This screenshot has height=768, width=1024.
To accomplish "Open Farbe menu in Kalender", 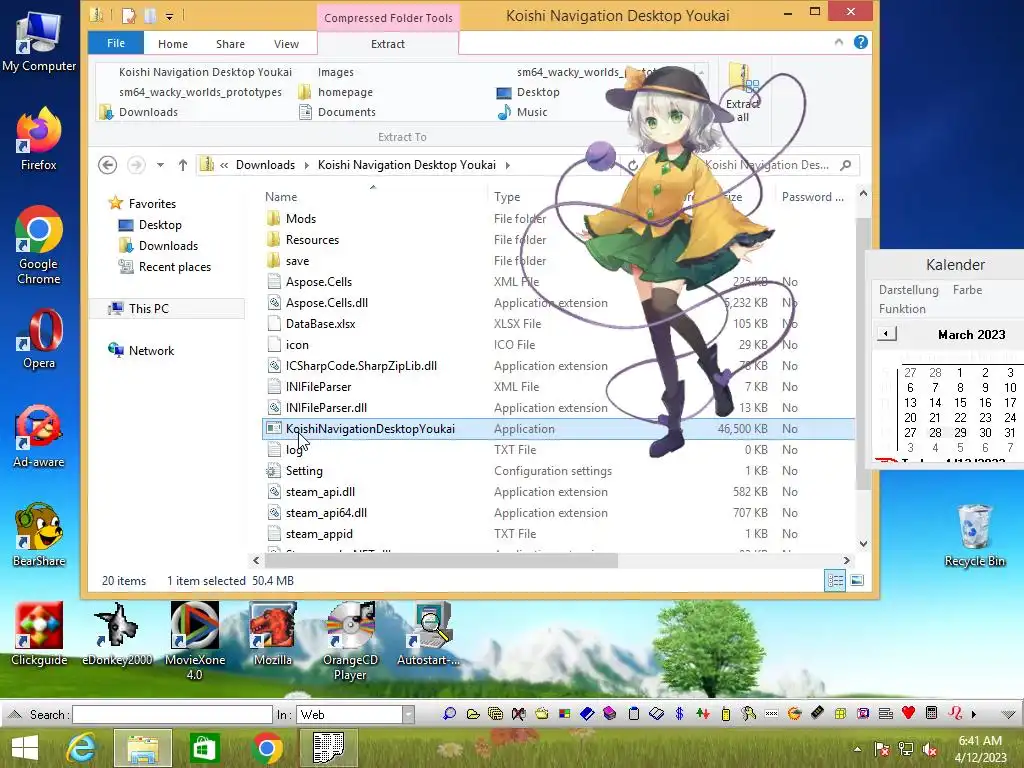I will 967,290.
